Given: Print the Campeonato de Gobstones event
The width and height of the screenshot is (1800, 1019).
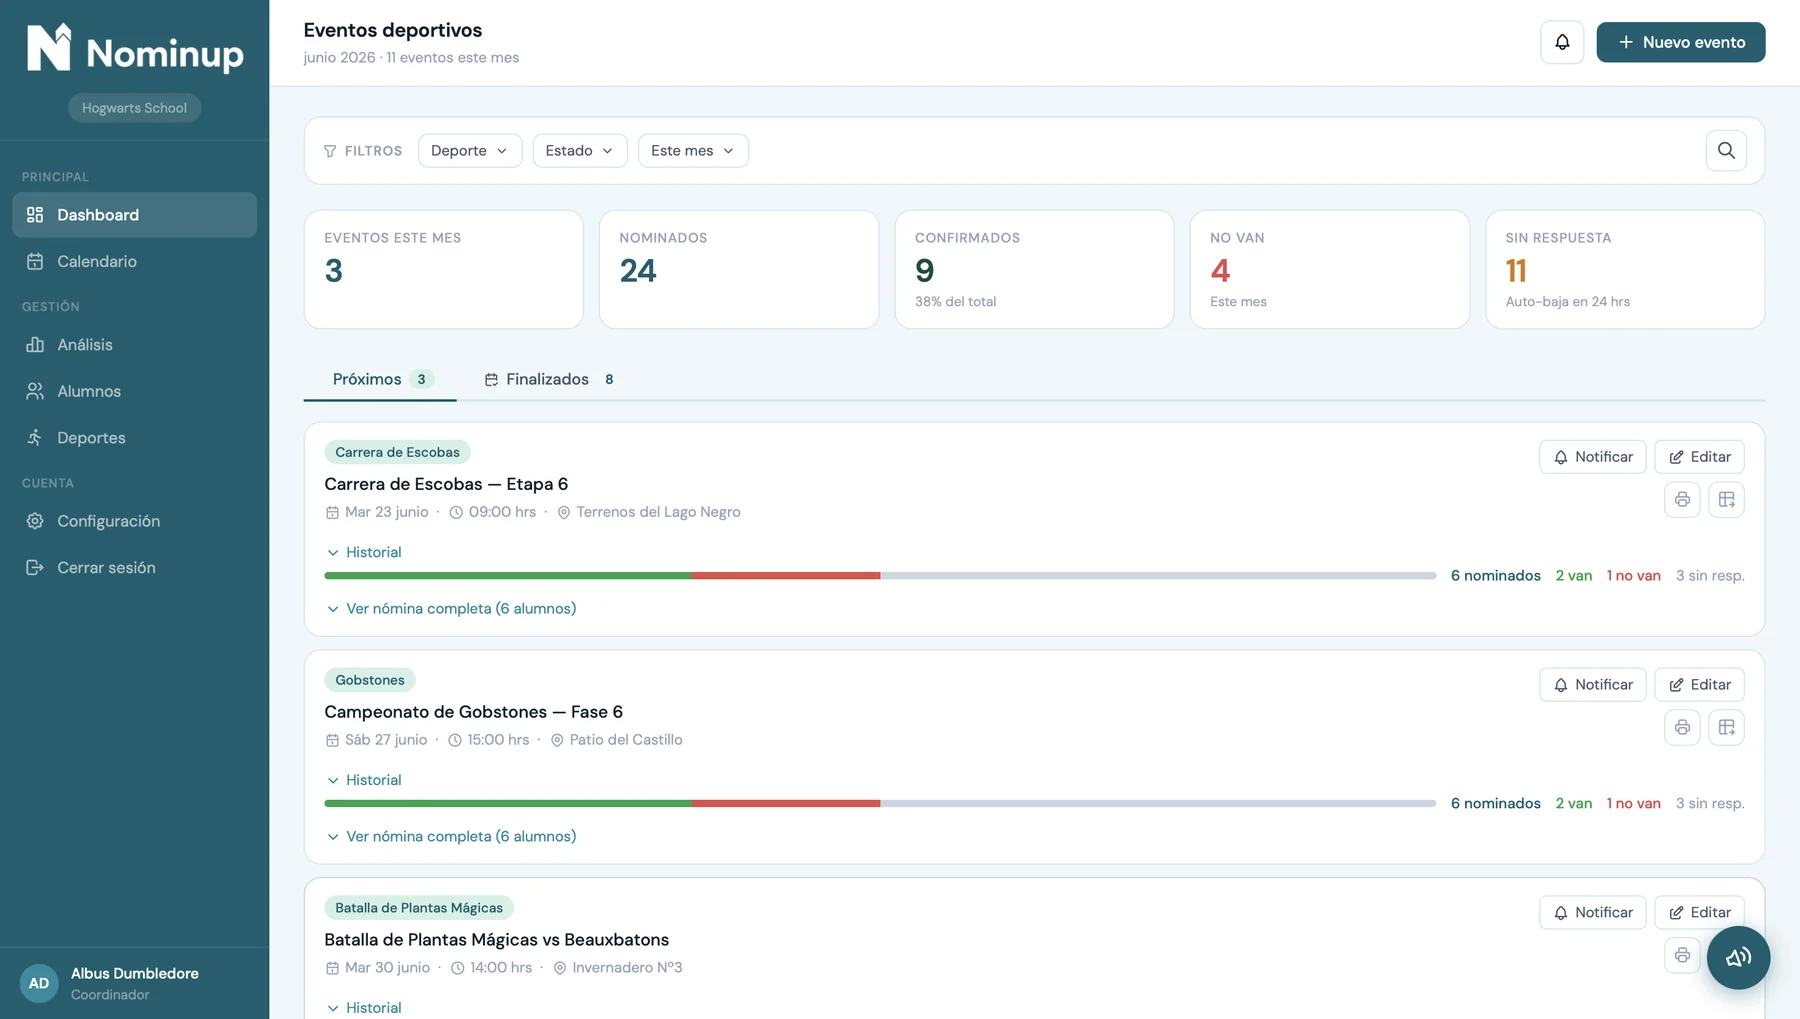Looking at the screenshot, I should click(x=1682, y=728).
